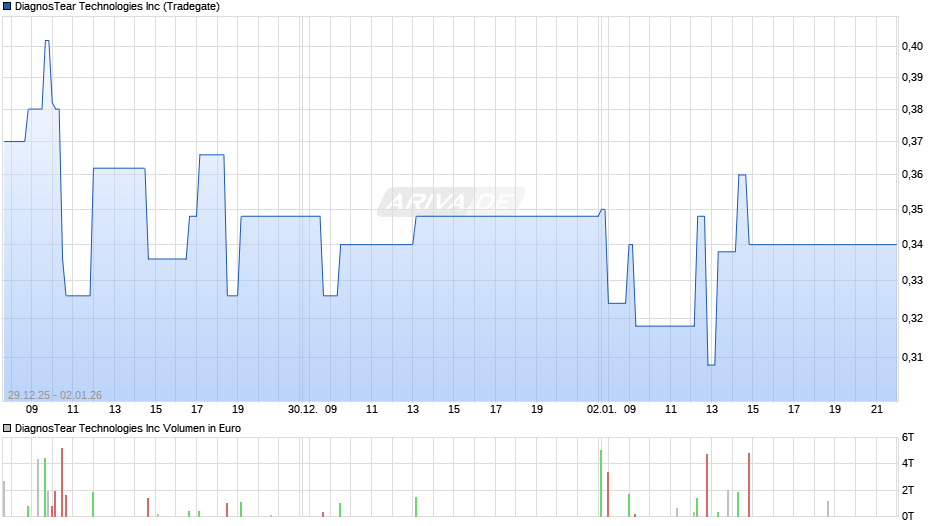
Task: Click the price peak above 0,40
Action: [47, 41]
